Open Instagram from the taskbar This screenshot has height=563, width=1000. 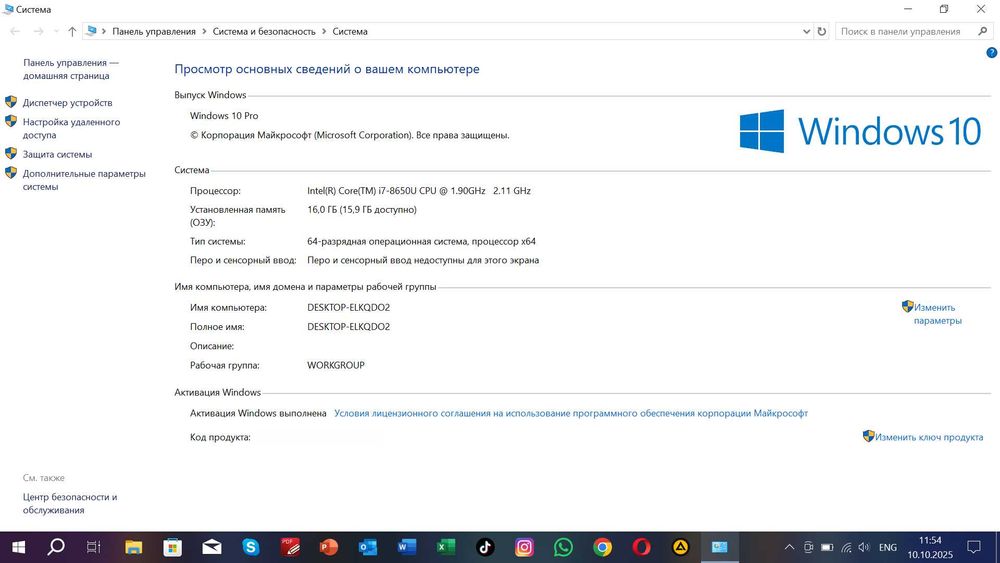click(524, 547)
